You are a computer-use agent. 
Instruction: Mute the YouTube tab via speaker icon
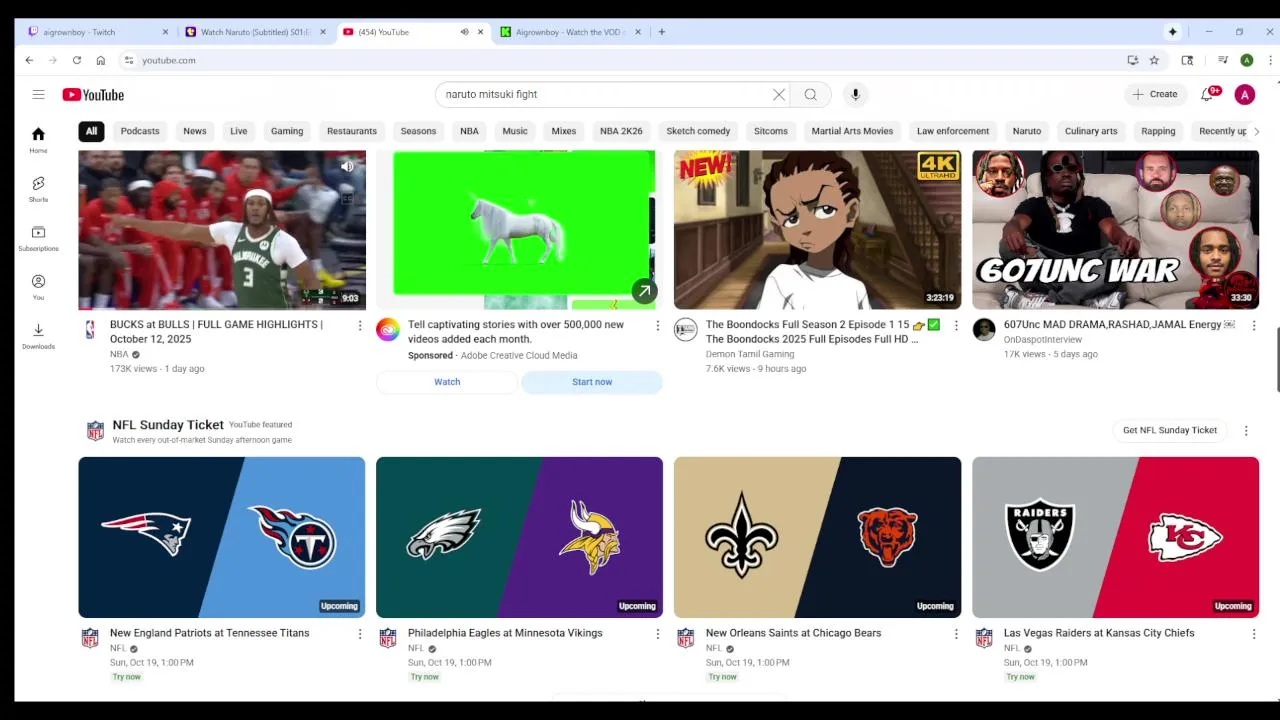[x=464, y=32]
